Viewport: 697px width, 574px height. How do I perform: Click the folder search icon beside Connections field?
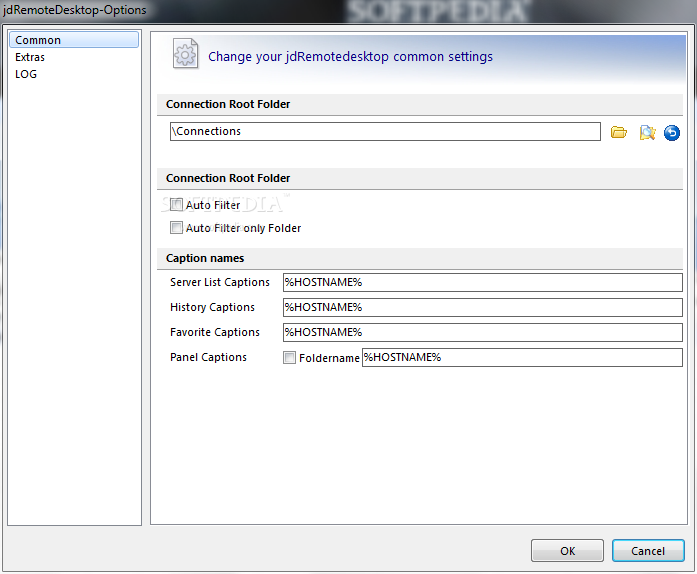coord(647,132)
